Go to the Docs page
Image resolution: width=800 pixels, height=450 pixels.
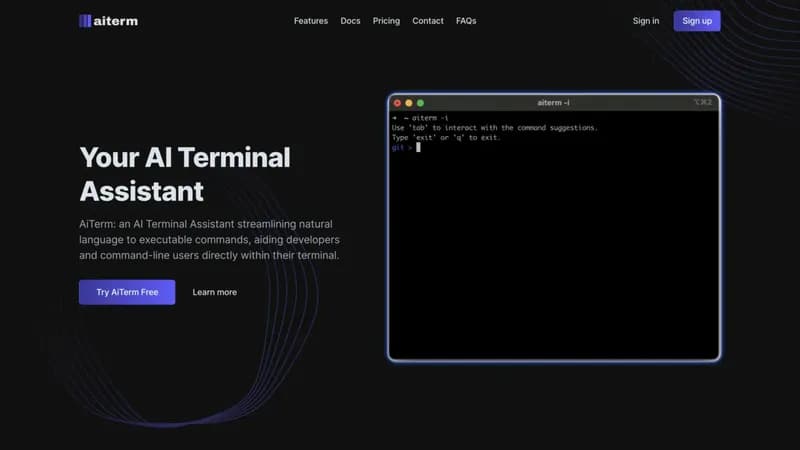click(x=350, y=21)
